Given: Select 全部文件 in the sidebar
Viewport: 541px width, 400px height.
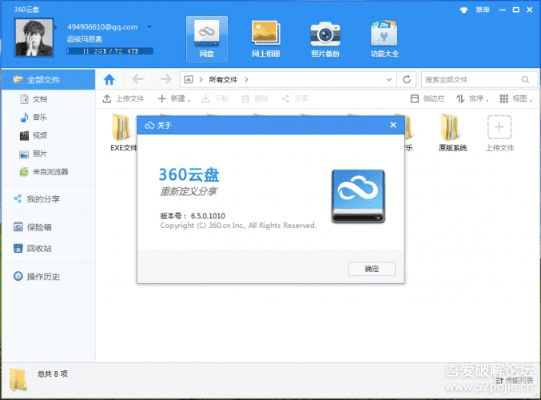Looking at the screenshot, I should click(x=48, y=80).
